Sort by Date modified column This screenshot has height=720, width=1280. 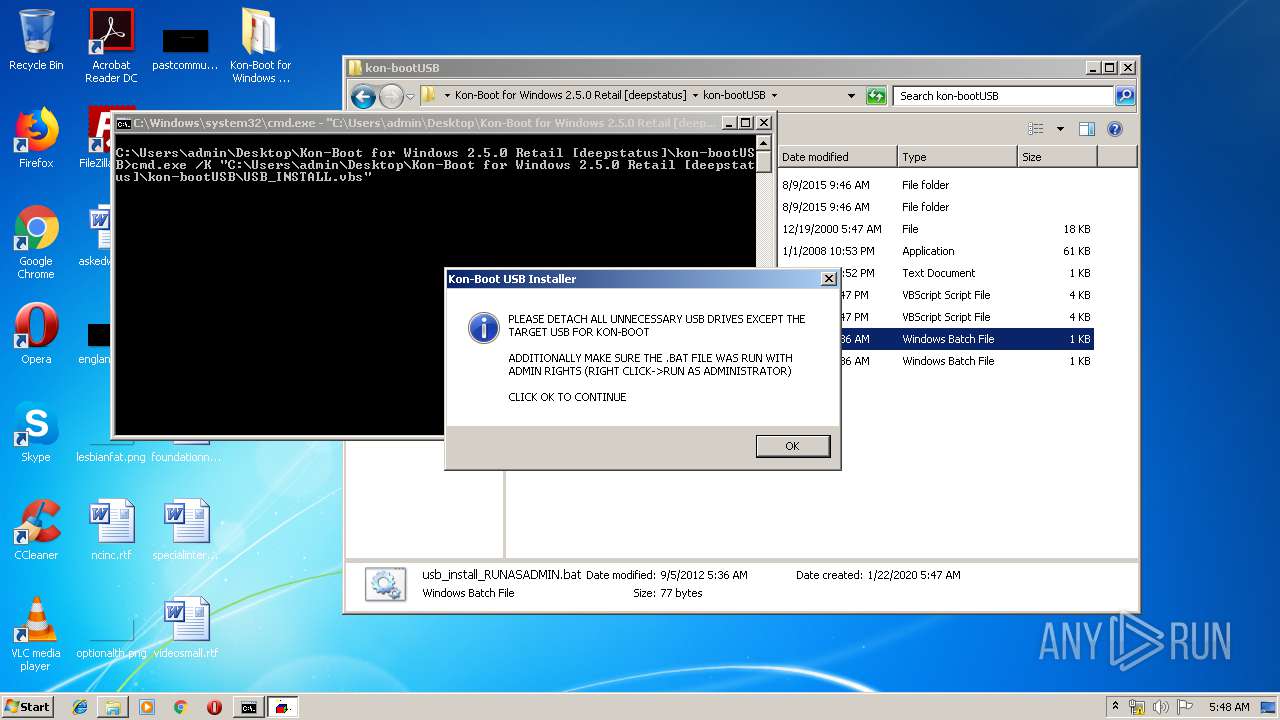837,157
